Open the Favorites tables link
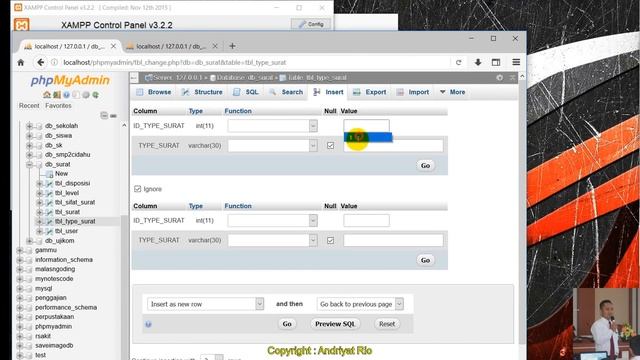640x360 pixels. [x=58, y=106]
